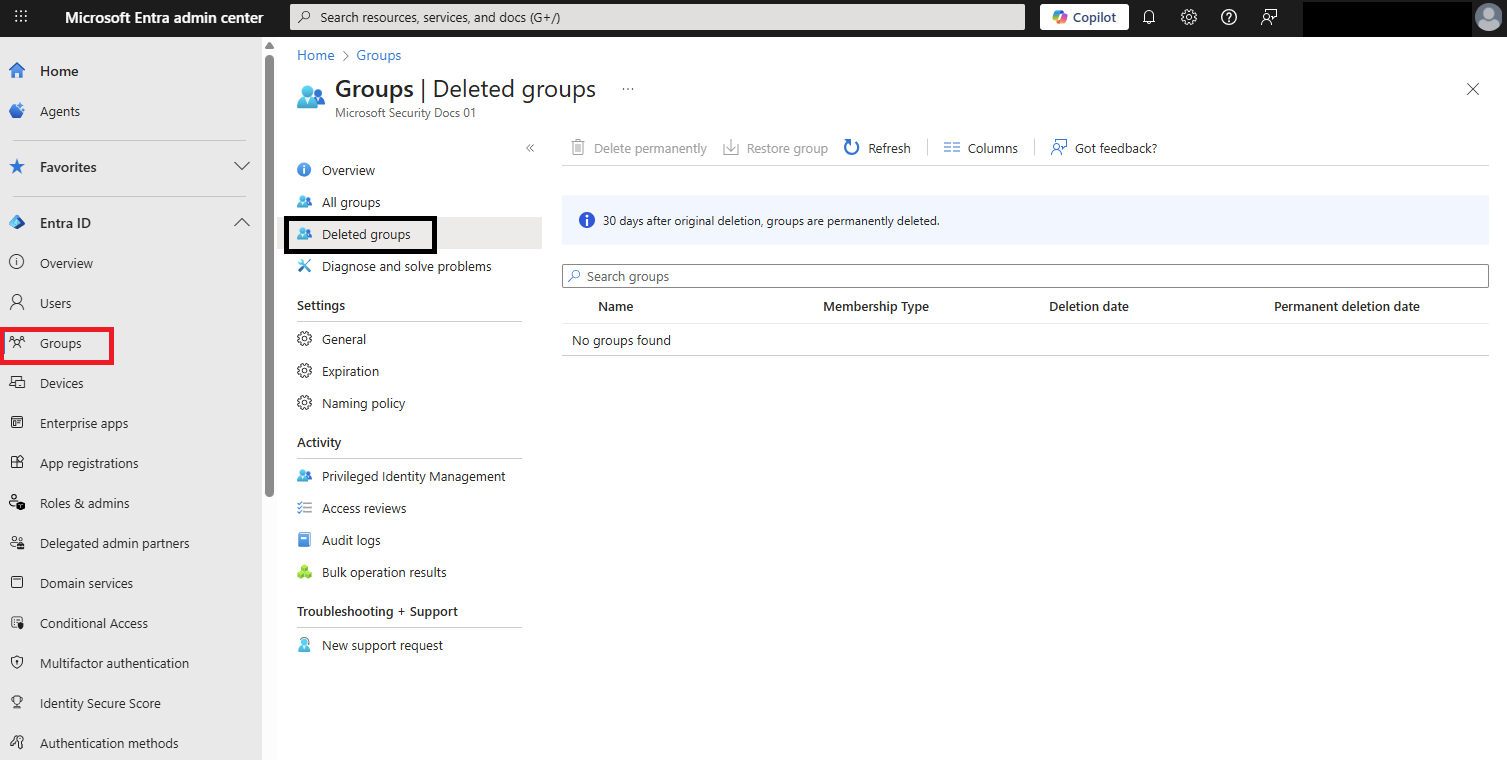Launch Copilot from the top bar
The width and height of the screenshot is (1507, 760).
[1083, 17]
